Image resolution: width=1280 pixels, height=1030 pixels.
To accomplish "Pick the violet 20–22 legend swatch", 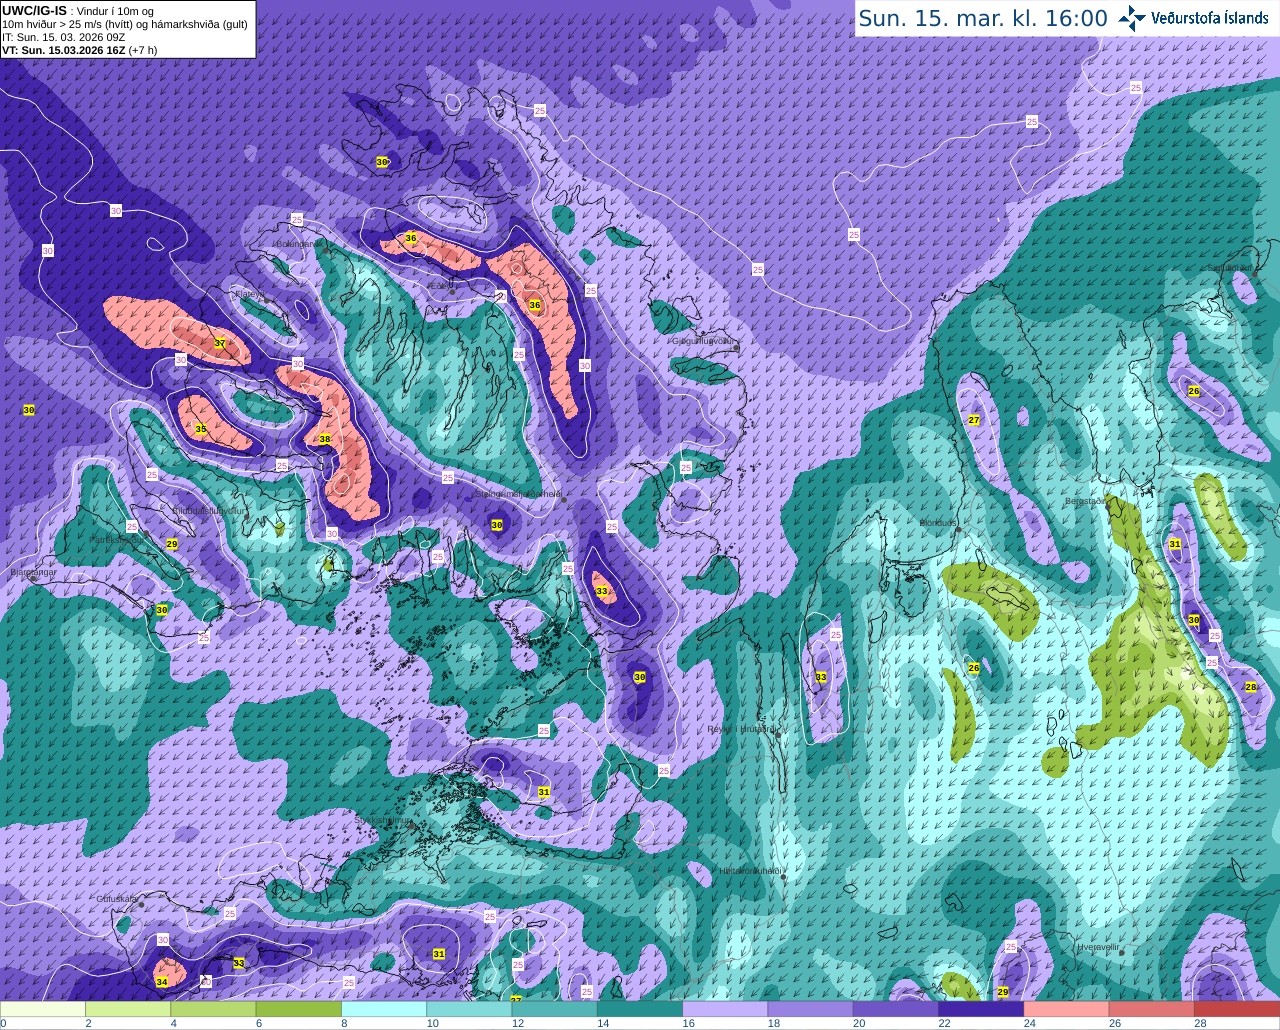I will click(896, 1009).
